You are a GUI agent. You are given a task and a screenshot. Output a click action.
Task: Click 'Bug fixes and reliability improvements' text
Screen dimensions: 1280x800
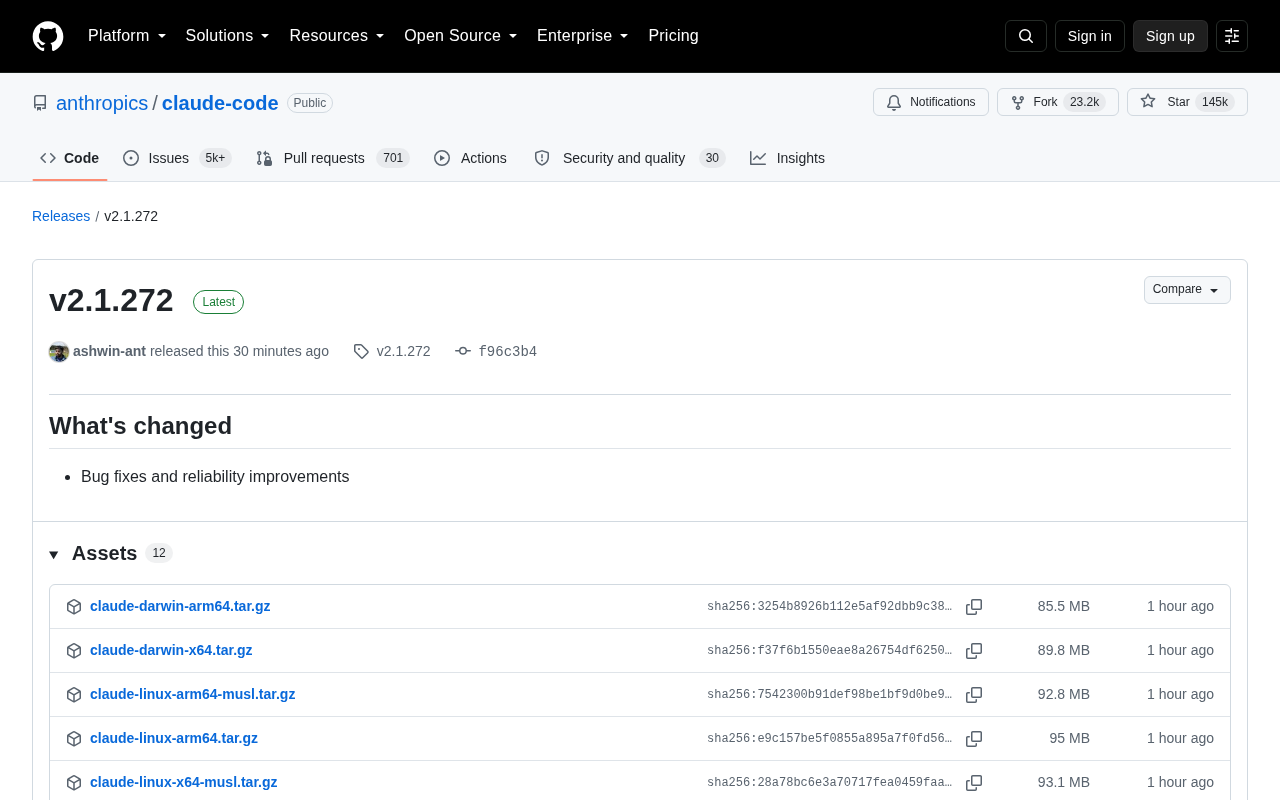[215, 477]
